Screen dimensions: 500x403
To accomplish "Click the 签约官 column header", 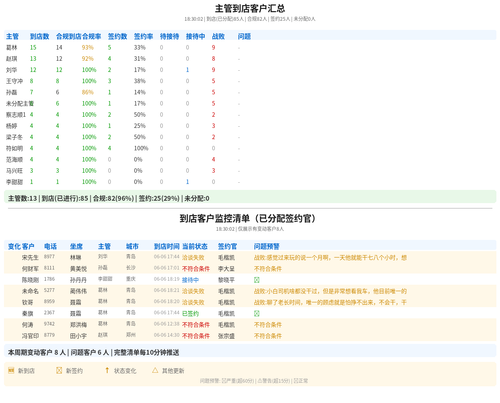I will tap(227, 246).
